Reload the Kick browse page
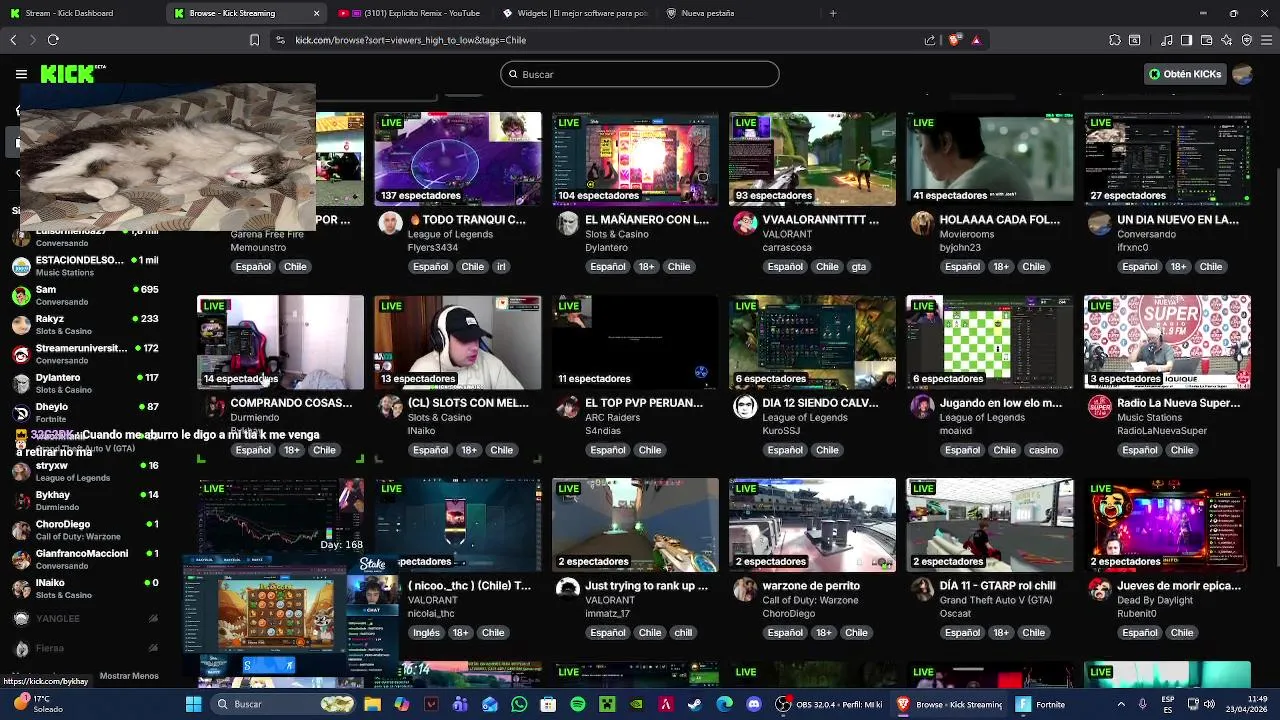 point(53,40)
